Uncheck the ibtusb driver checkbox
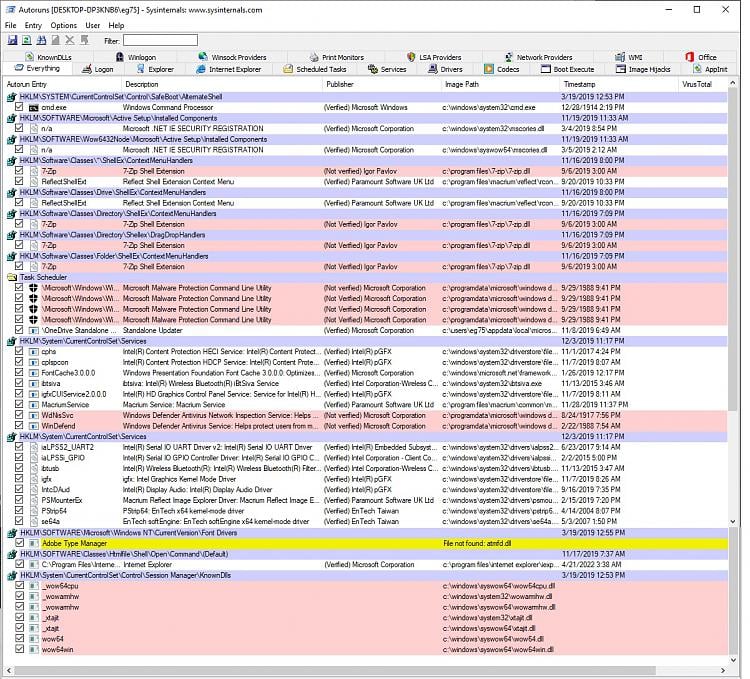Screen dimensions: 750x679 pyautogui.click(x=19, y=468)
